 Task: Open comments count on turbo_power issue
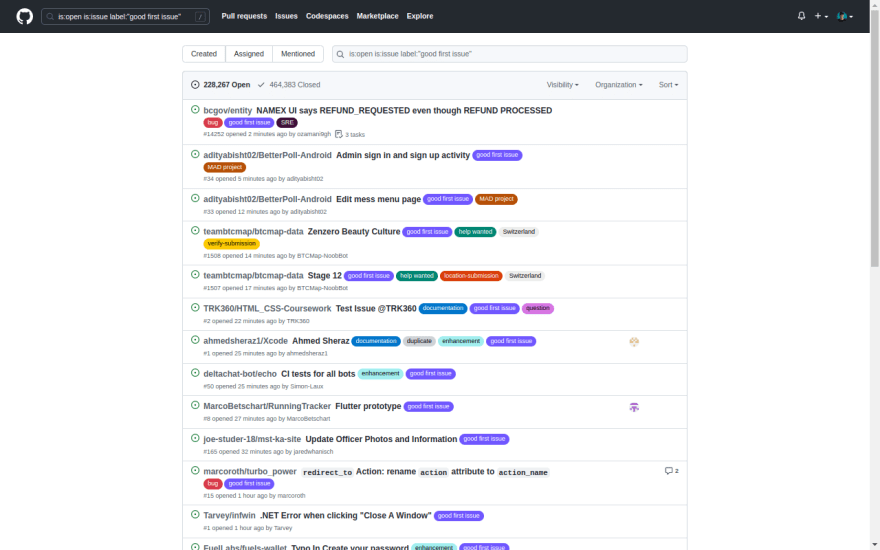671,471
